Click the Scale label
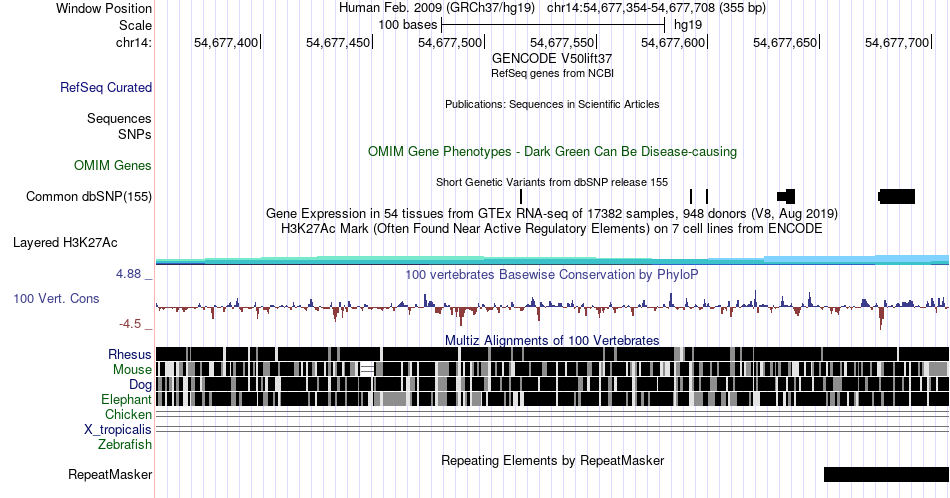 tap(135, 25)
